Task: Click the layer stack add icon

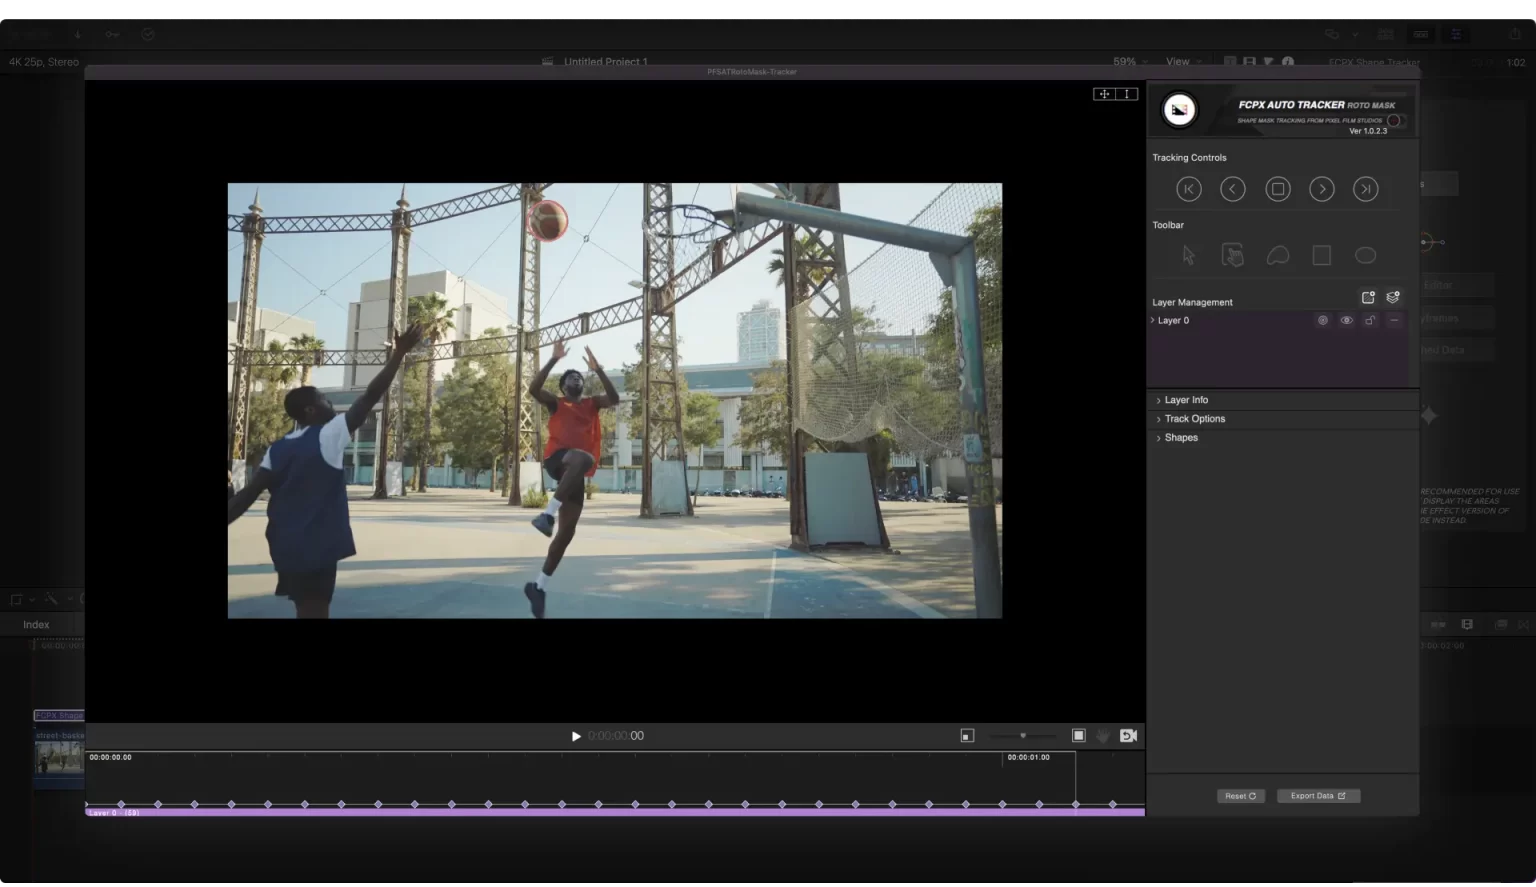Action: [x=1393, y=297]
